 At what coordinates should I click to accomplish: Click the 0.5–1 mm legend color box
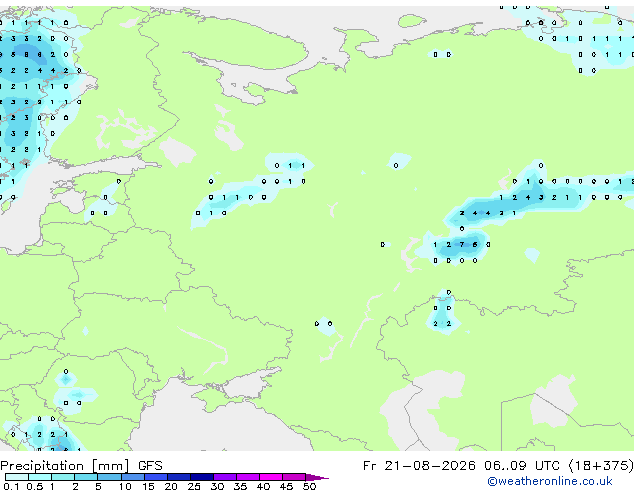[40, 477]
